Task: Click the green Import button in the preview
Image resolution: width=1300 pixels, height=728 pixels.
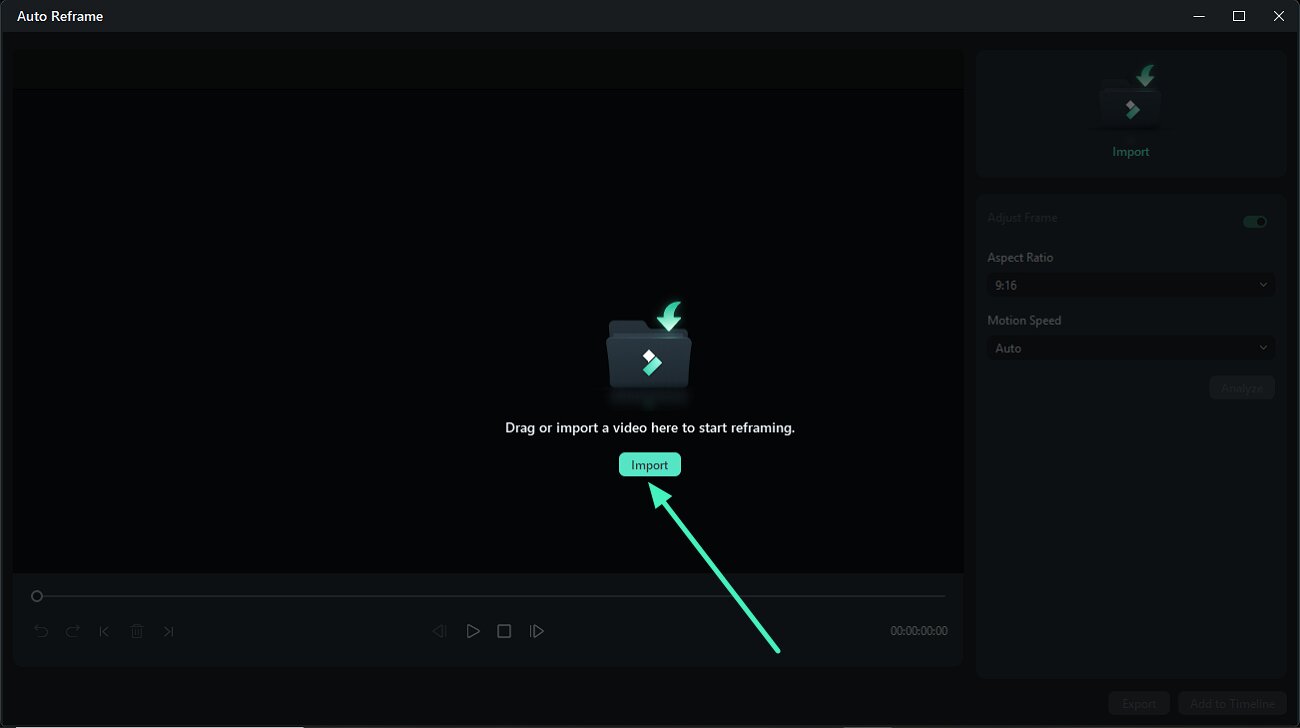Action: click(x=650, y=465)
